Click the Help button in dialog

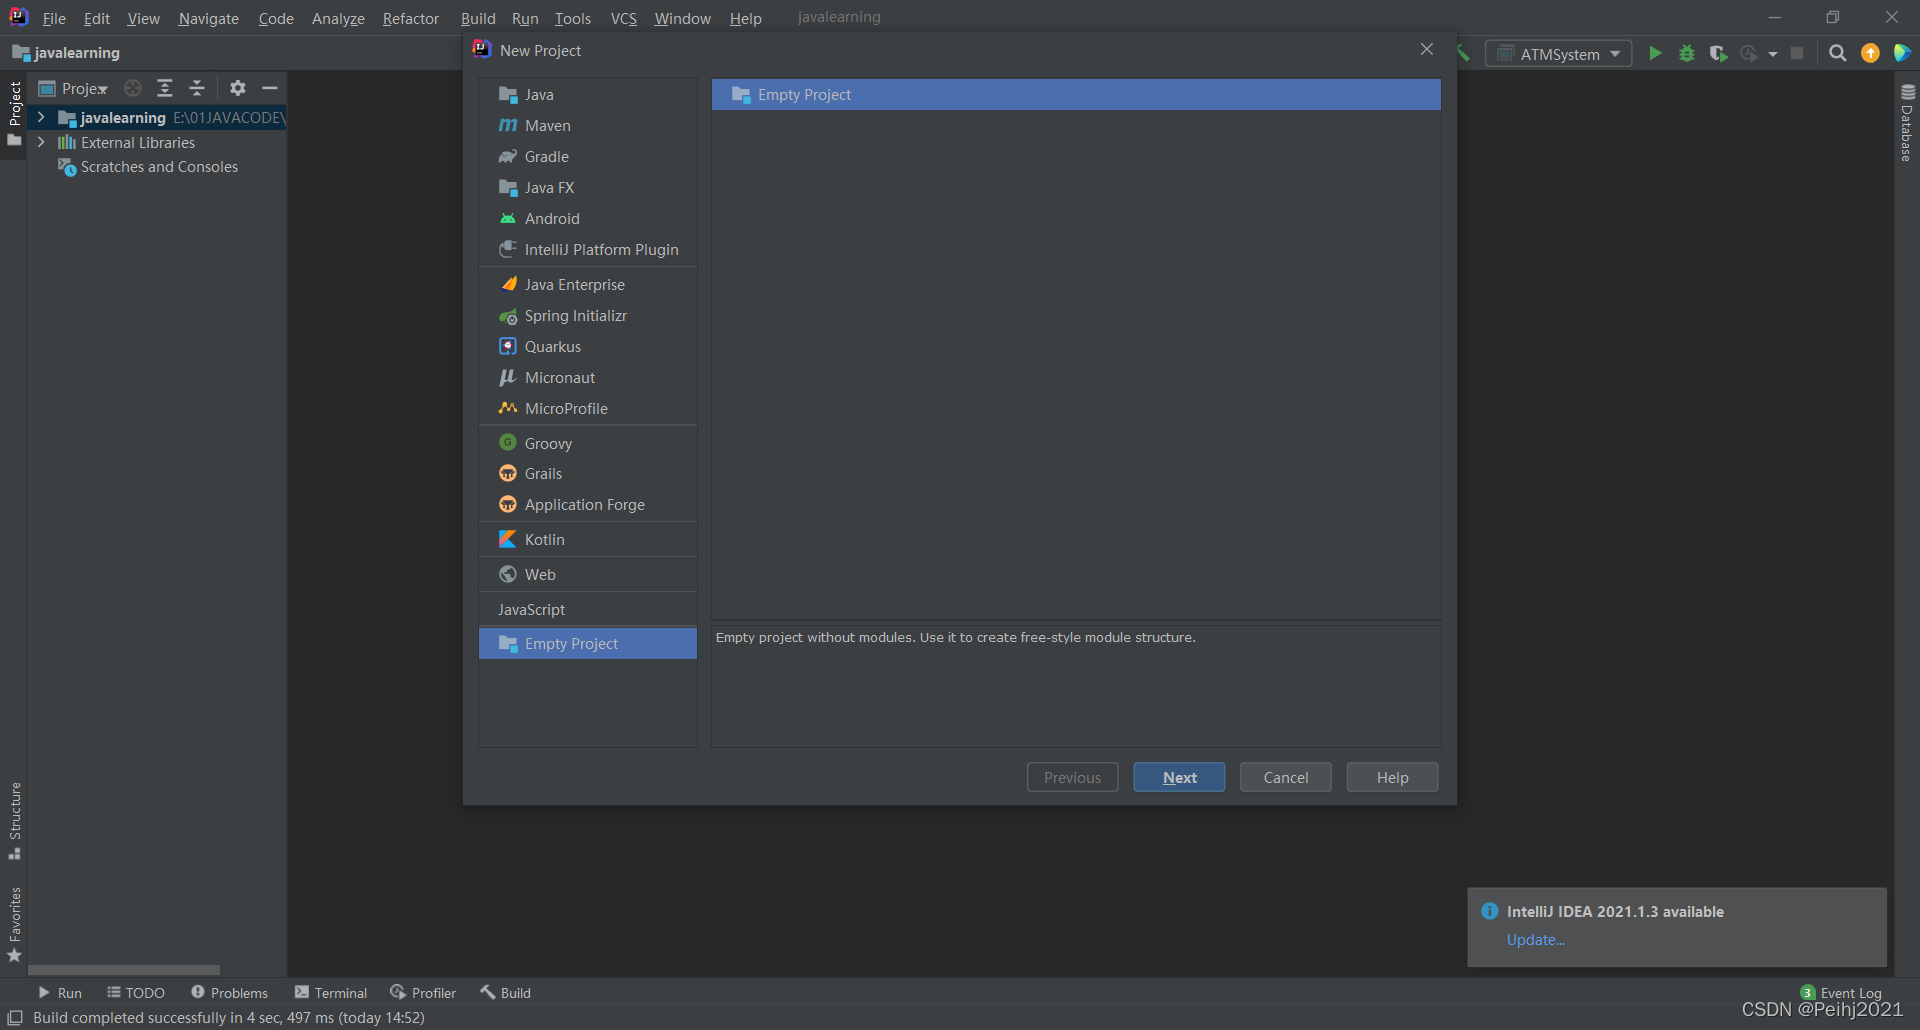coord(1392,777)
